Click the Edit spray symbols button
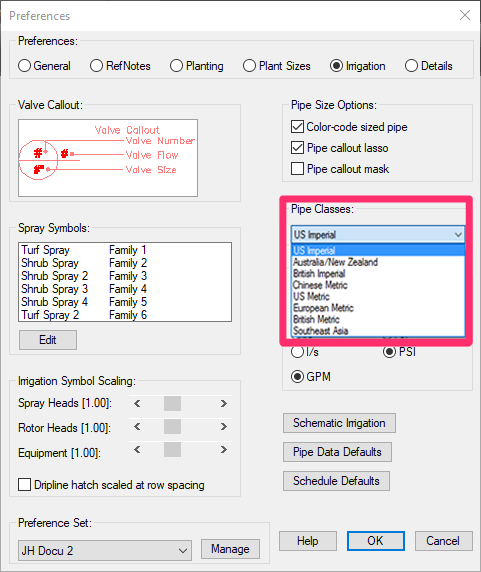Image resolution: width=481 pixels, height=572 pixels. [48, 340]
